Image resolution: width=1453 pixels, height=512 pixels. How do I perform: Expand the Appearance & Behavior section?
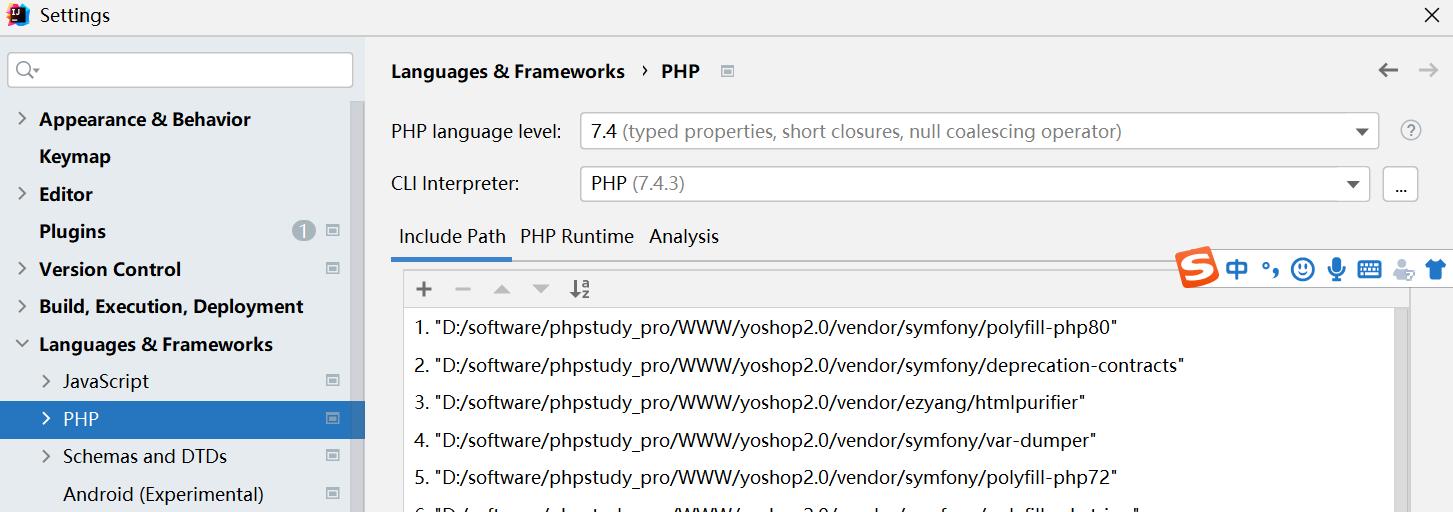click(x=22, y=119)
